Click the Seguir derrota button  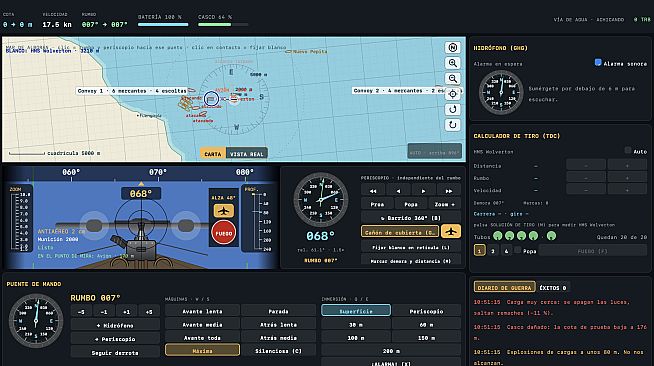click(115, 353)
